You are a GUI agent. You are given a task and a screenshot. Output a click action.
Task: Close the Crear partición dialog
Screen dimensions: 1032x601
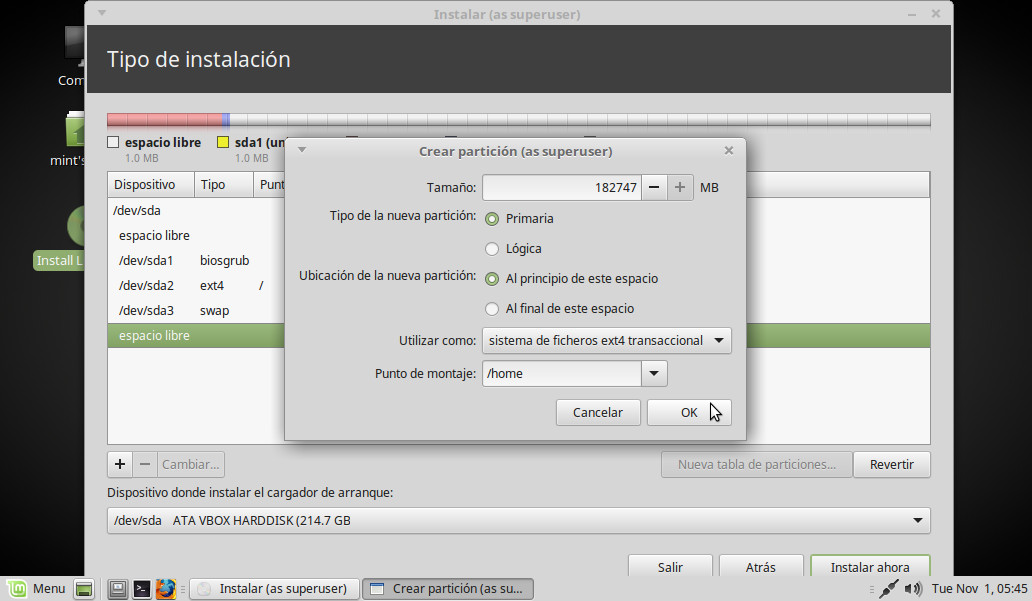[729, 151]
